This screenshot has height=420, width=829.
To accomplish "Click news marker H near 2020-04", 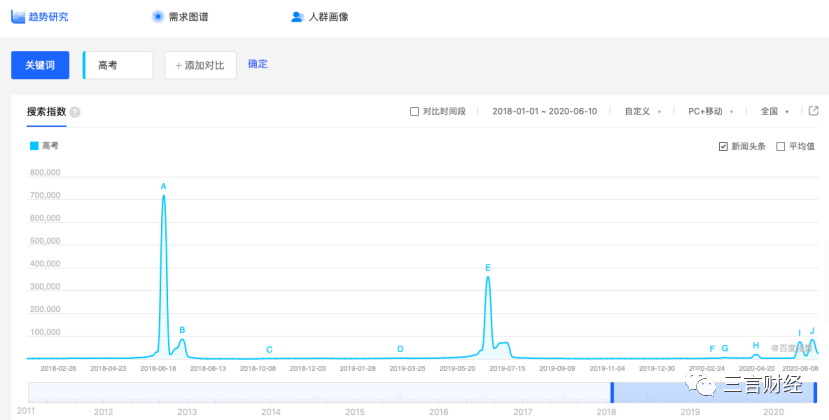I will coord(756,345).
